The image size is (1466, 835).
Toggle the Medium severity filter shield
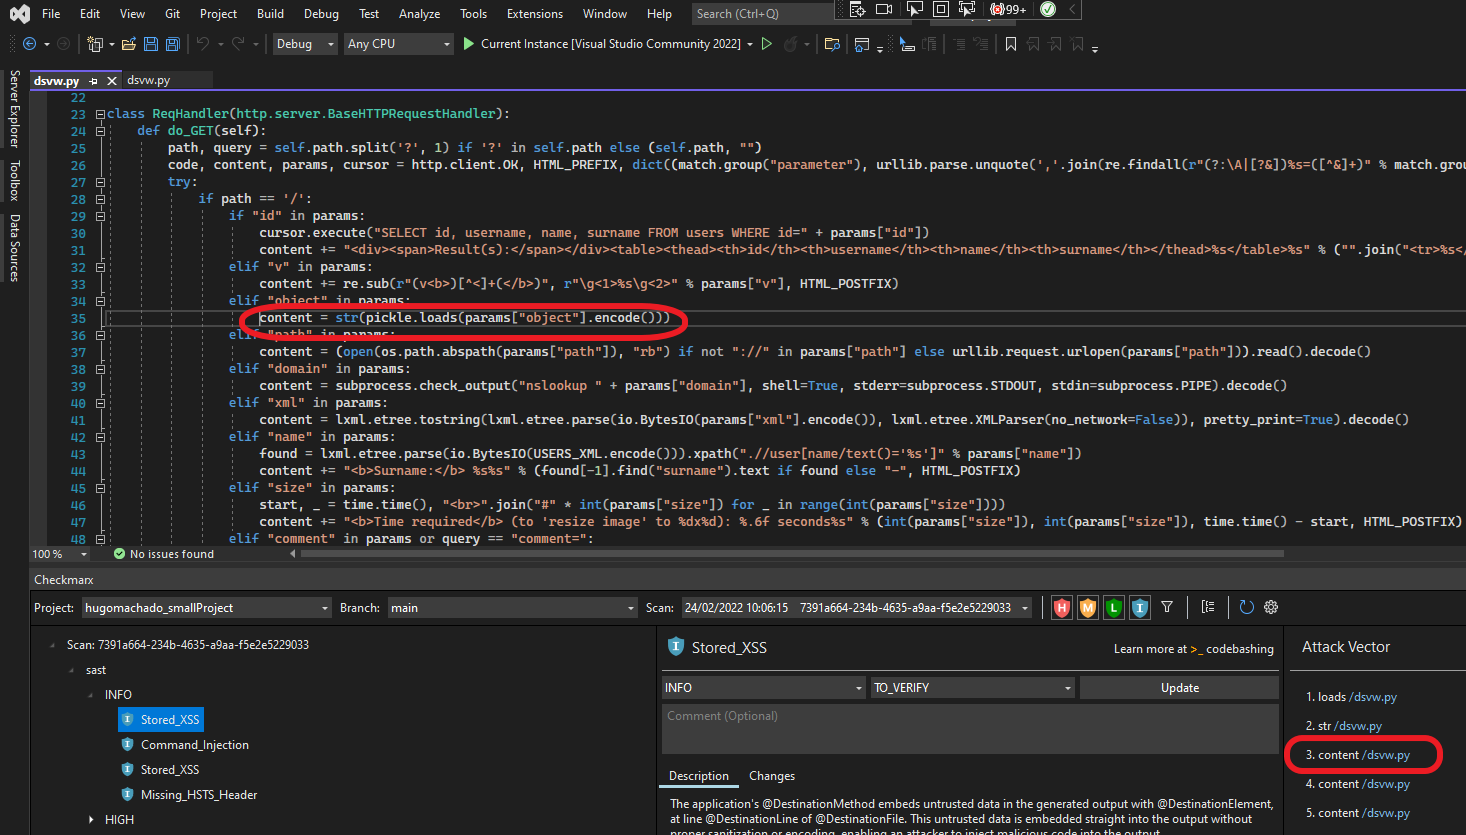coord(1088,607)
